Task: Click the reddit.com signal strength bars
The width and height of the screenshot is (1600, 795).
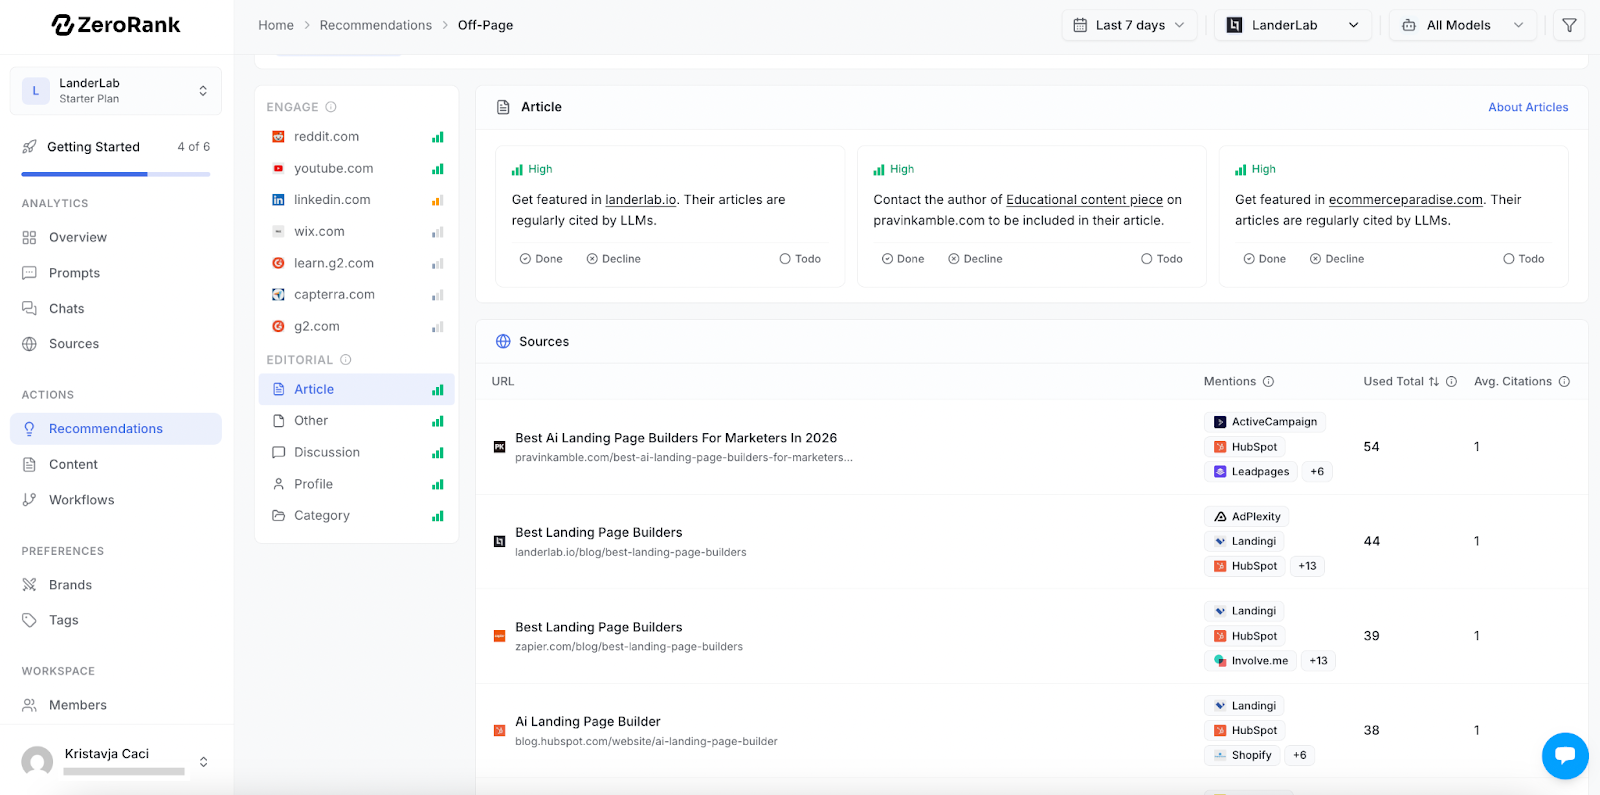Action: [x=438, y=137]
